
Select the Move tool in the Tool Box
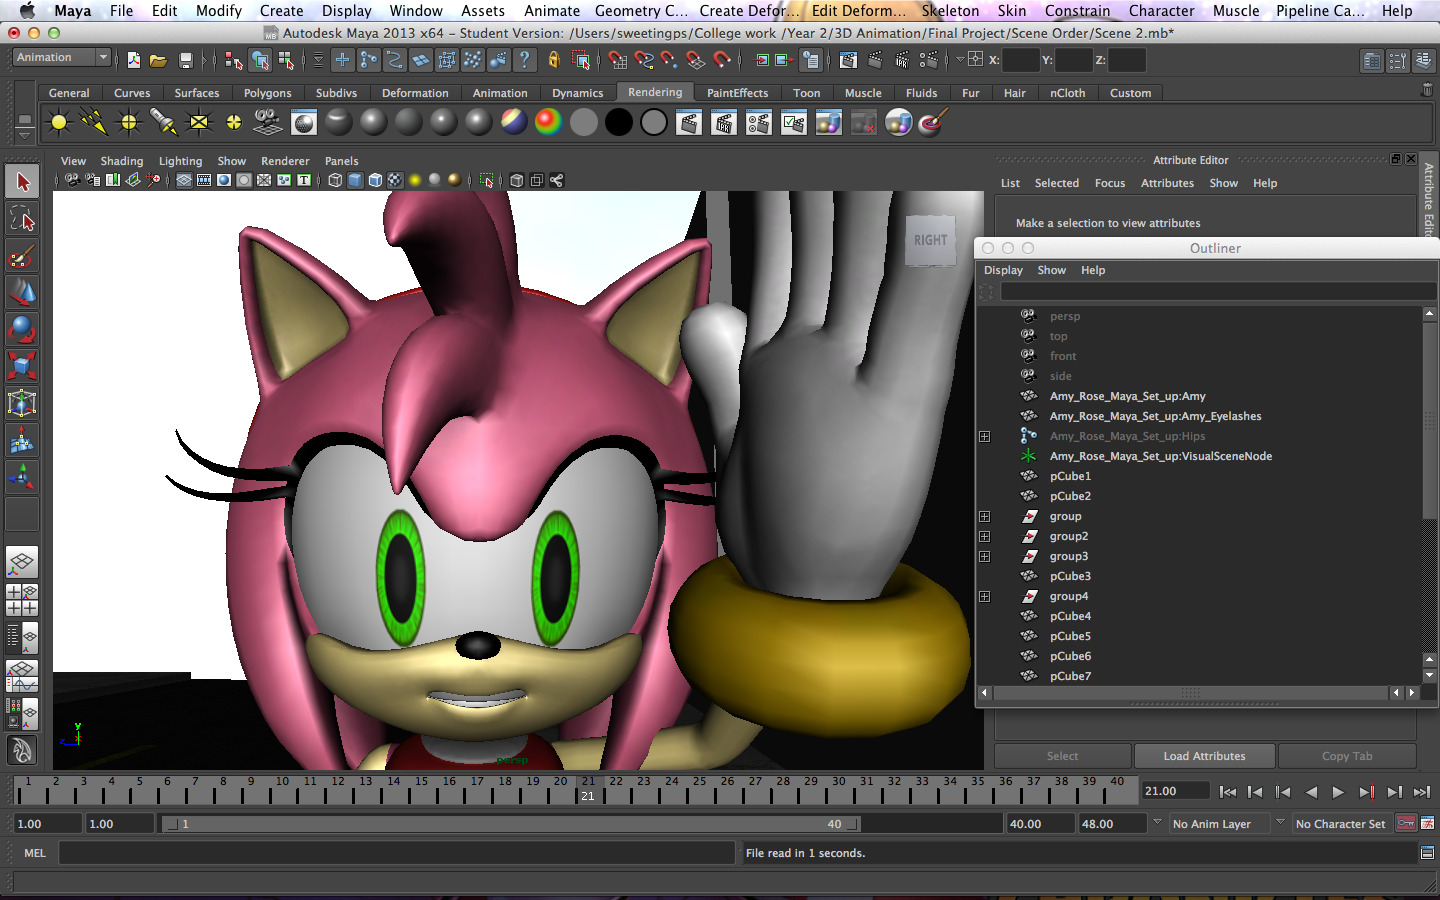coord(22,293)
